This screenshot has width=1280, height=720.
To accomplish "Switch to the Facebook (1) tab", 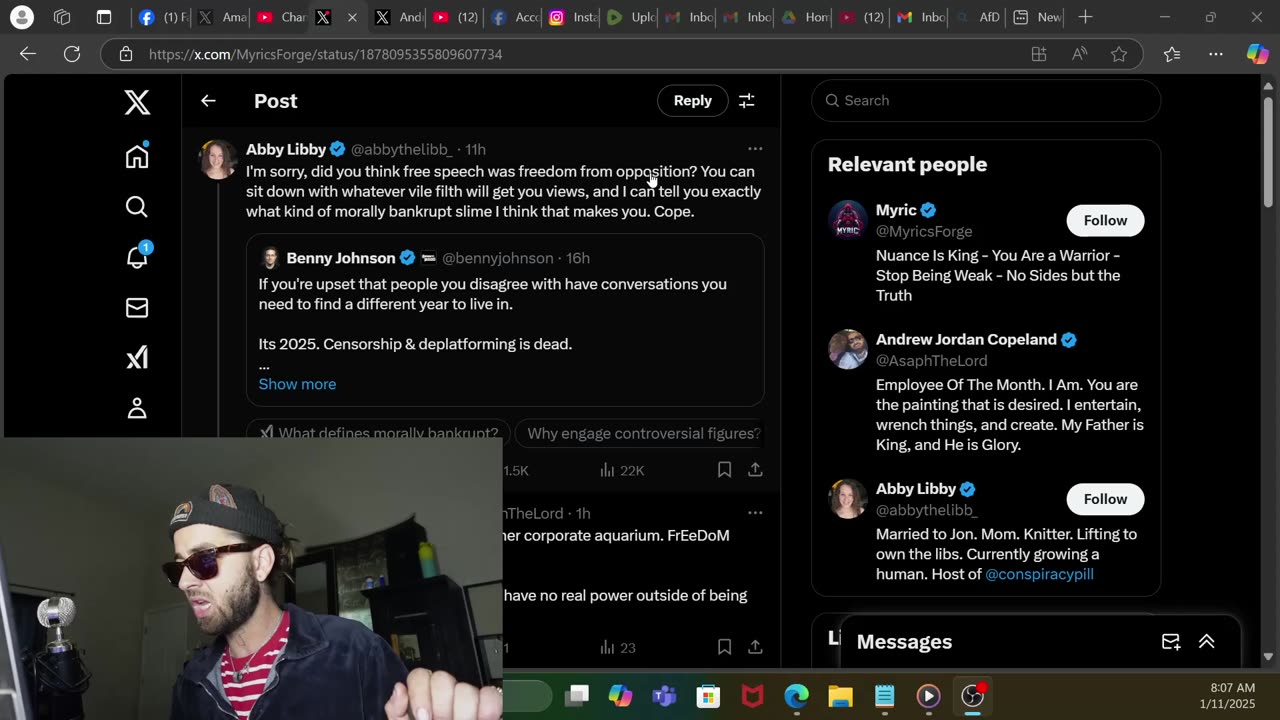I will click(162, 17).
